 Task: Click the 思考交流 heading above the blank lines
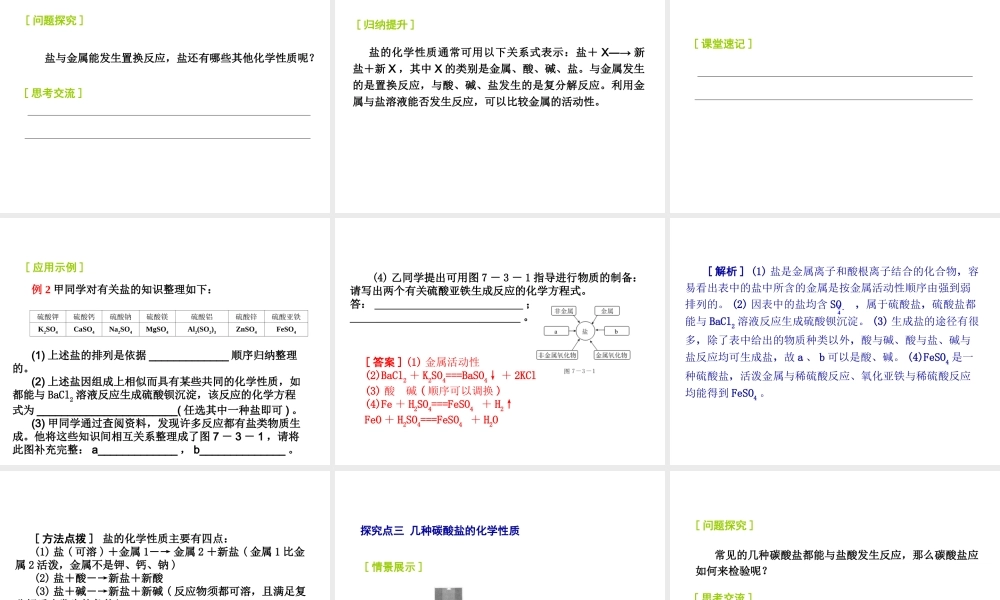(54, 93)
